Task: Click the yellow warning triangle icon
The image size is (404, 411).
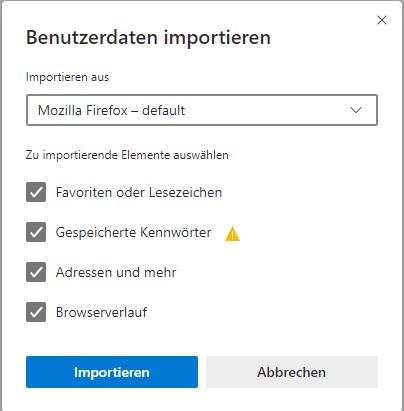Action: click(232, 233)
